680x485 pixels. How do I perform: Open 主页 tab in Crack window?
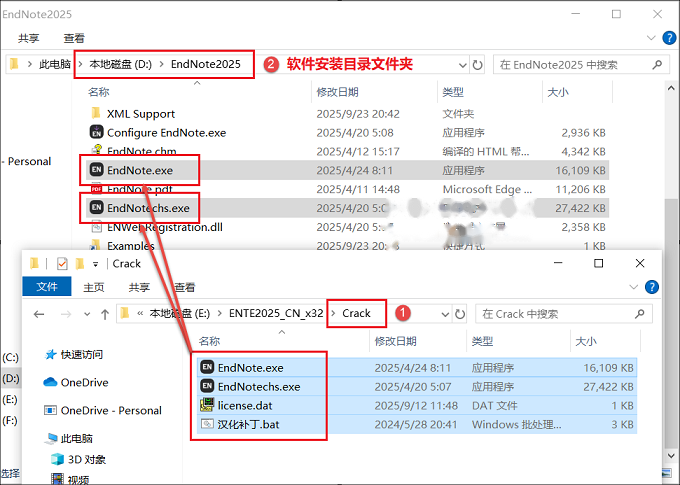pos(94,287)
